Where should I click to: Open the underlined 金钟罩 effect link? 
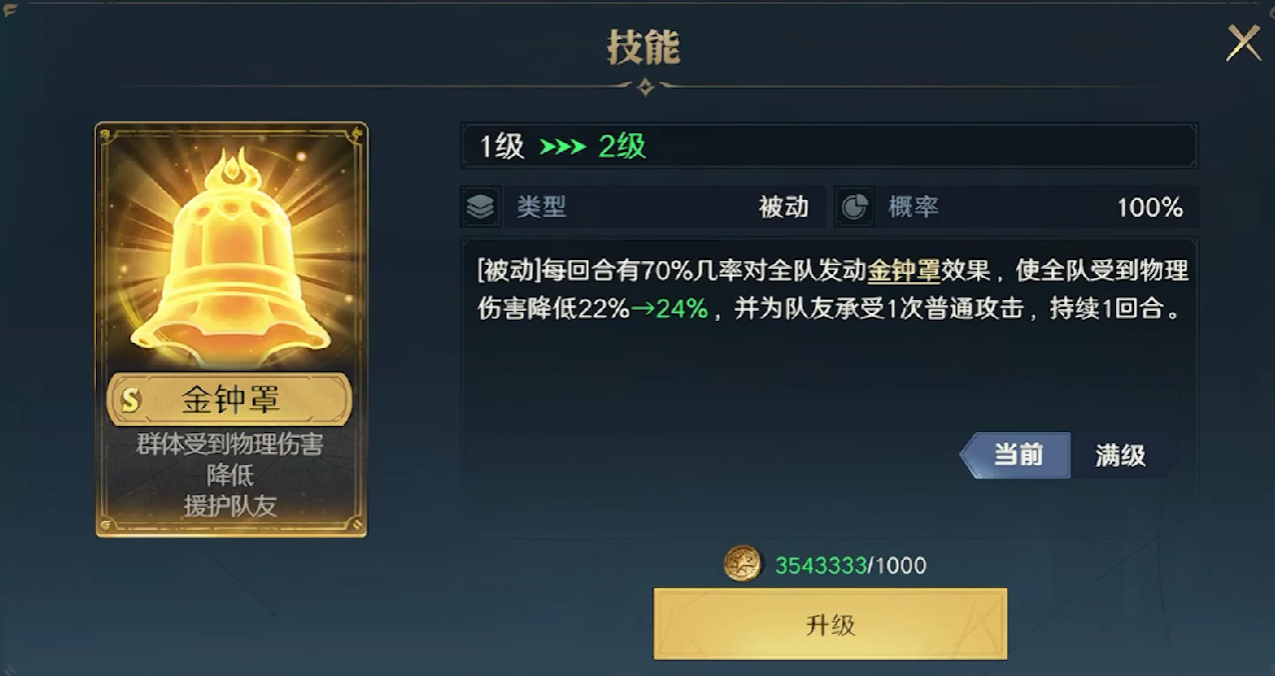(x=903, y=272)
